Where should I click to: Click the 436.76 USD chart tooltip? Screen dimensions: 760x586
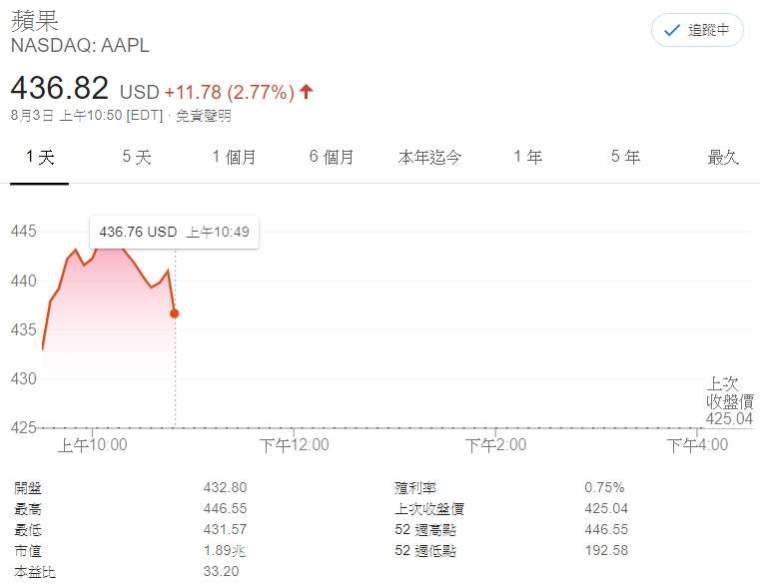[174, 232]
